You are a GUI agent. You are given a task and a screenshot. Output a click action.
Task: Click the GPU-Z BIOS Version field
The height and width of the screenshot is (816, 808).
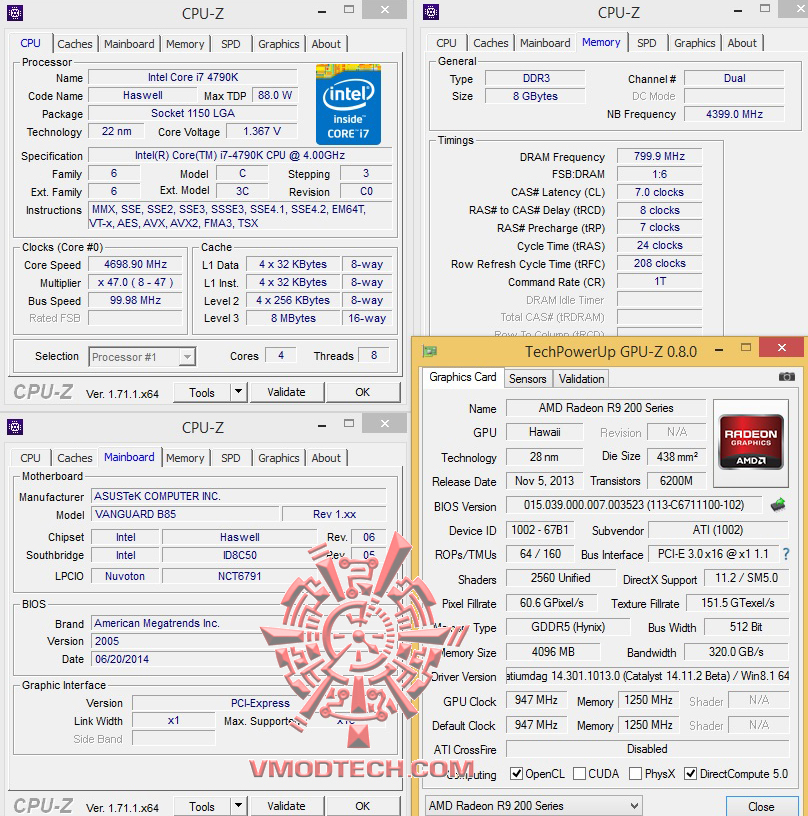634,505
